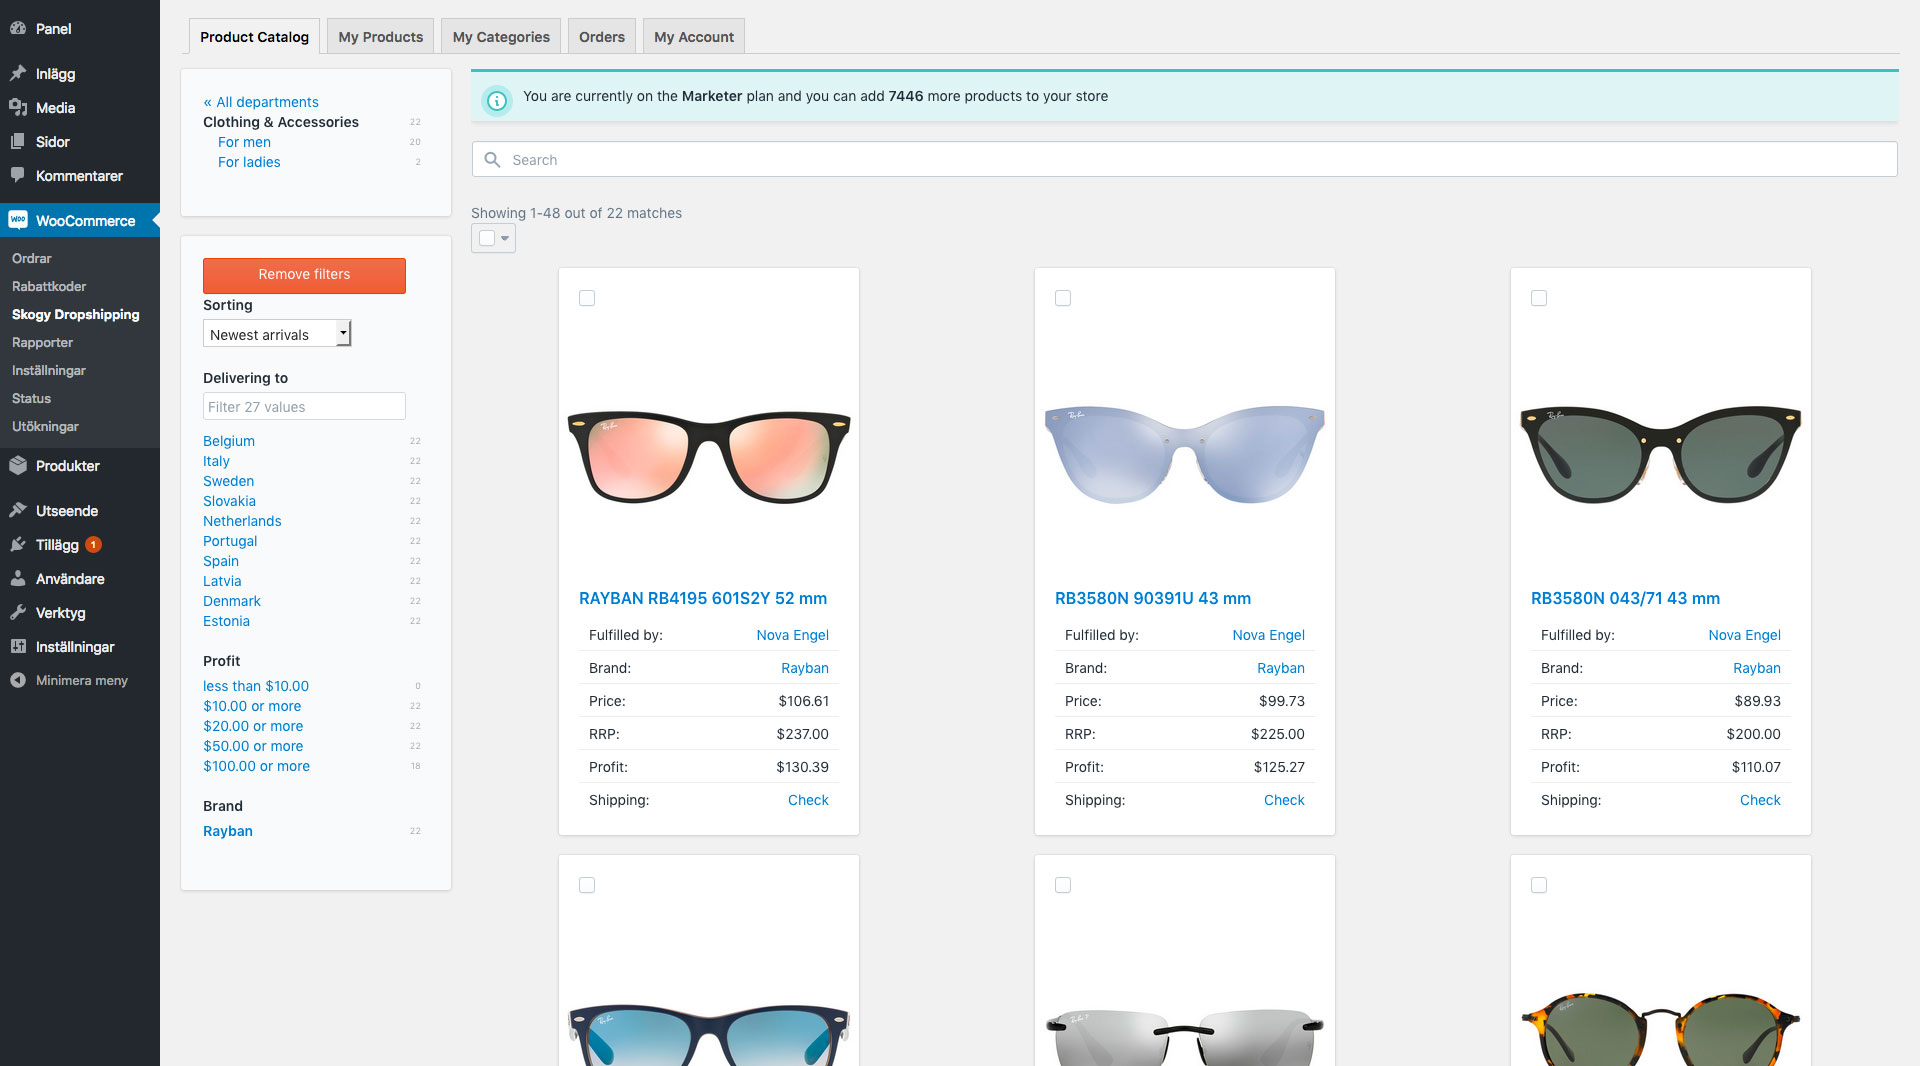Switch to the Product Catalog tab
This screenshot has width=1920, height=1066.
point(254,37)
